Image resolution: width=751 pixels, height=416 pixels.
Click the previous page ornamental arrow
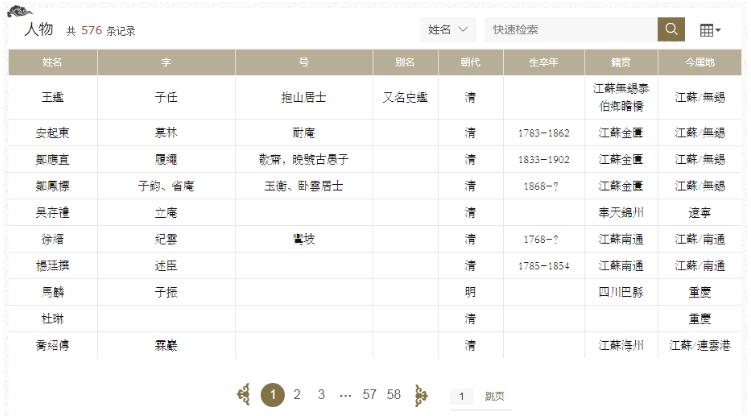click(244, 395)
